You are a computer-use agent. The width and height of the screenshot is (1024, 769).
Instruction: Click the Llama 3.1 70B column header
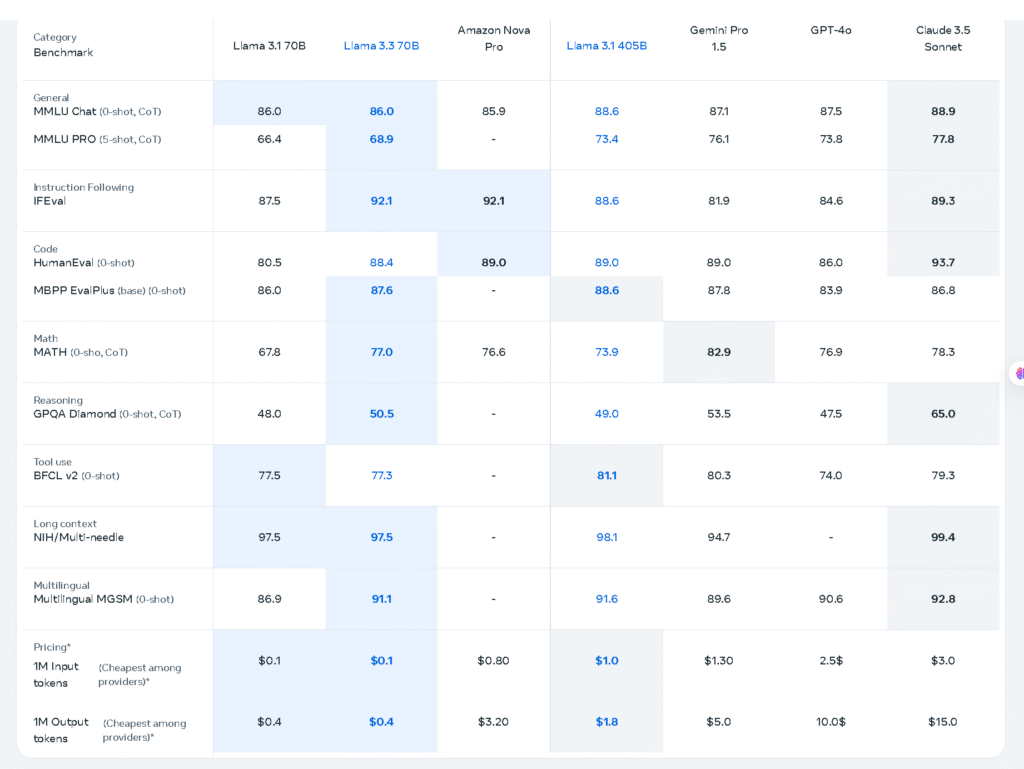point(268,45)
